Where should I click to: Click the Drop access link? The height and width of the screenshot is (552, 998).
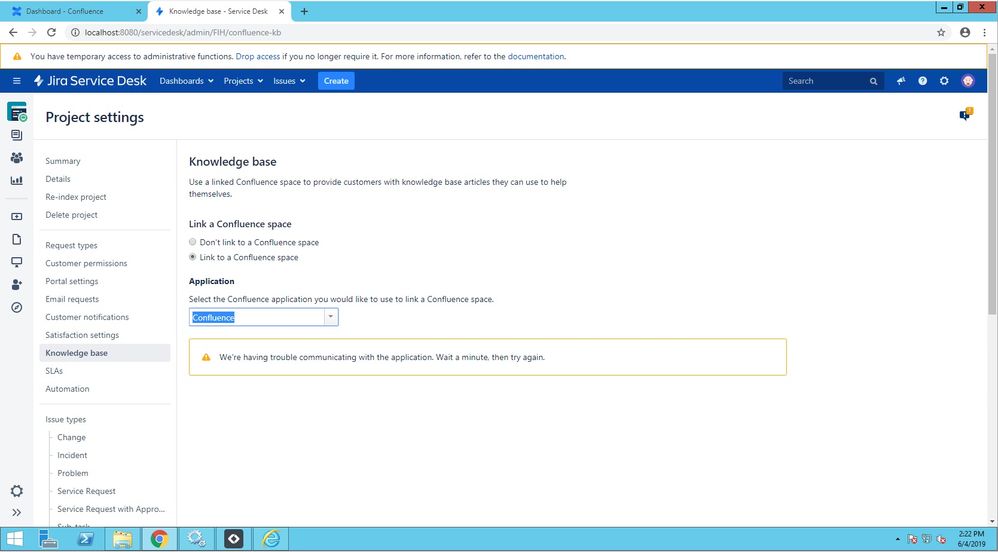pyautogui.click(x=258, y=56)
